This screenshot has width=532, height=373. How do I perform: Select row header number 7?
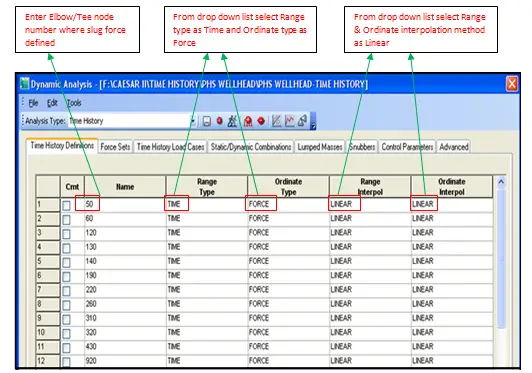48,290
